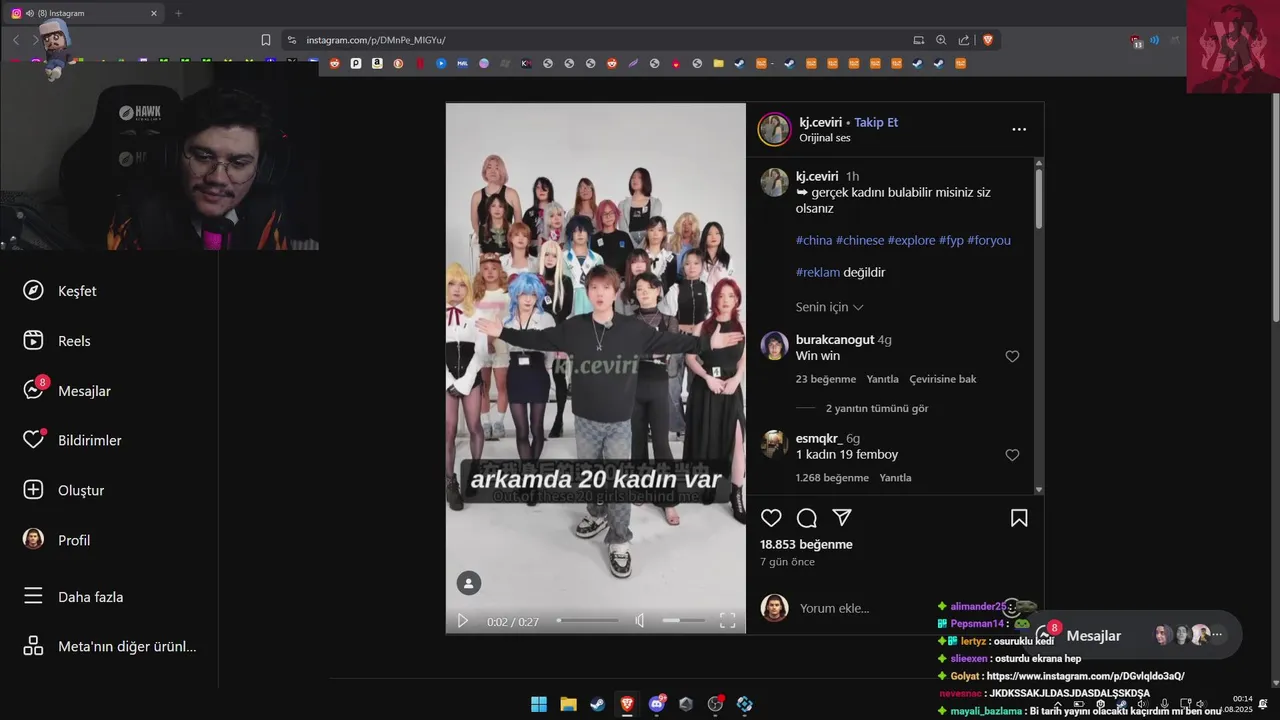Click browser share page icon
Viewport: 1280px width, 720px height.
click(x=964, y=40)
